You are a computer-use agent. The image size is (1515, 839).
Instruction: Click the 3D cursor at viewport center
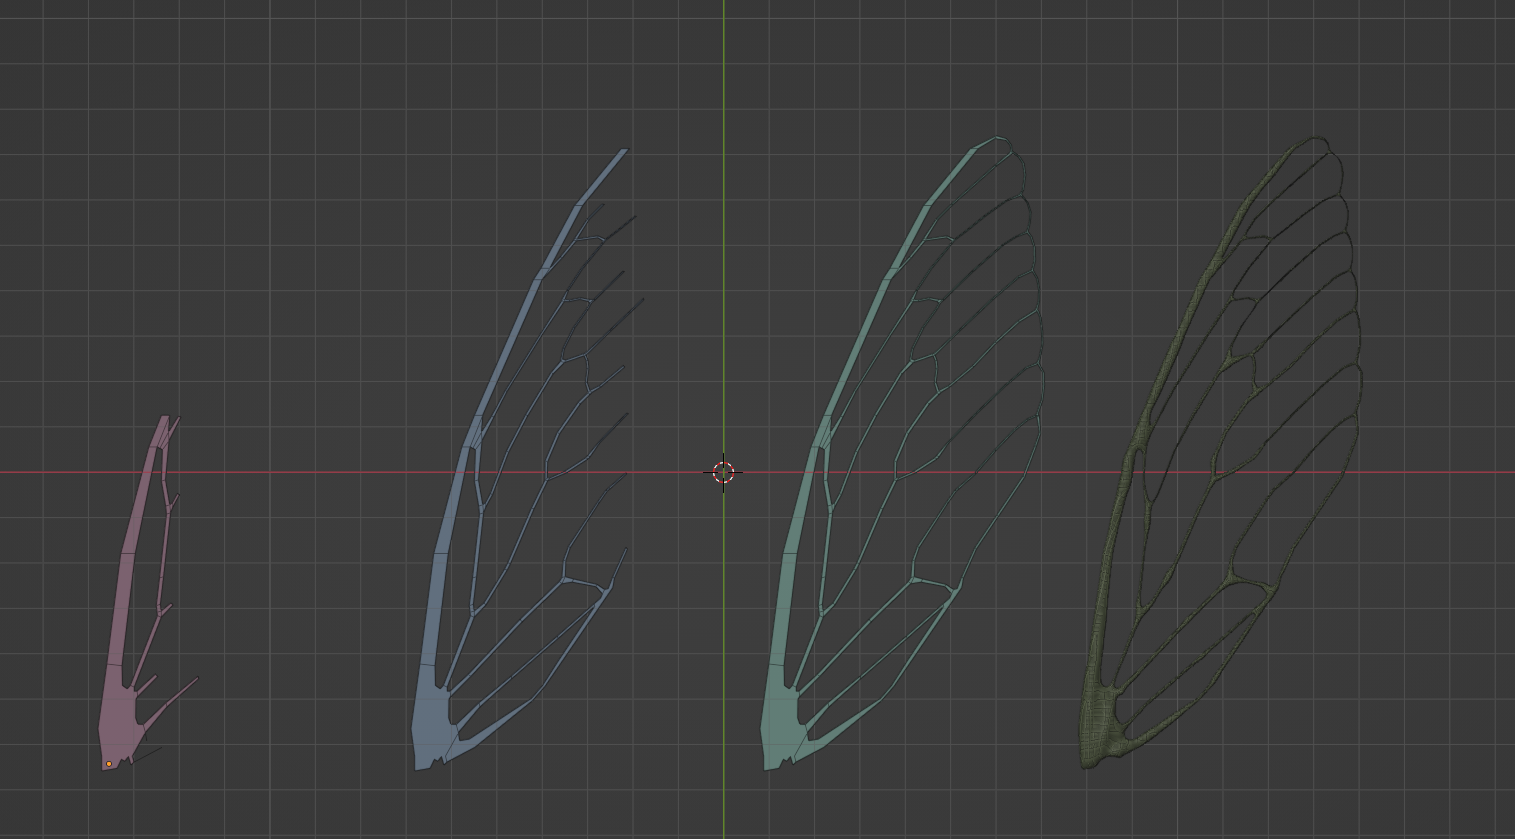coord(725,472)
